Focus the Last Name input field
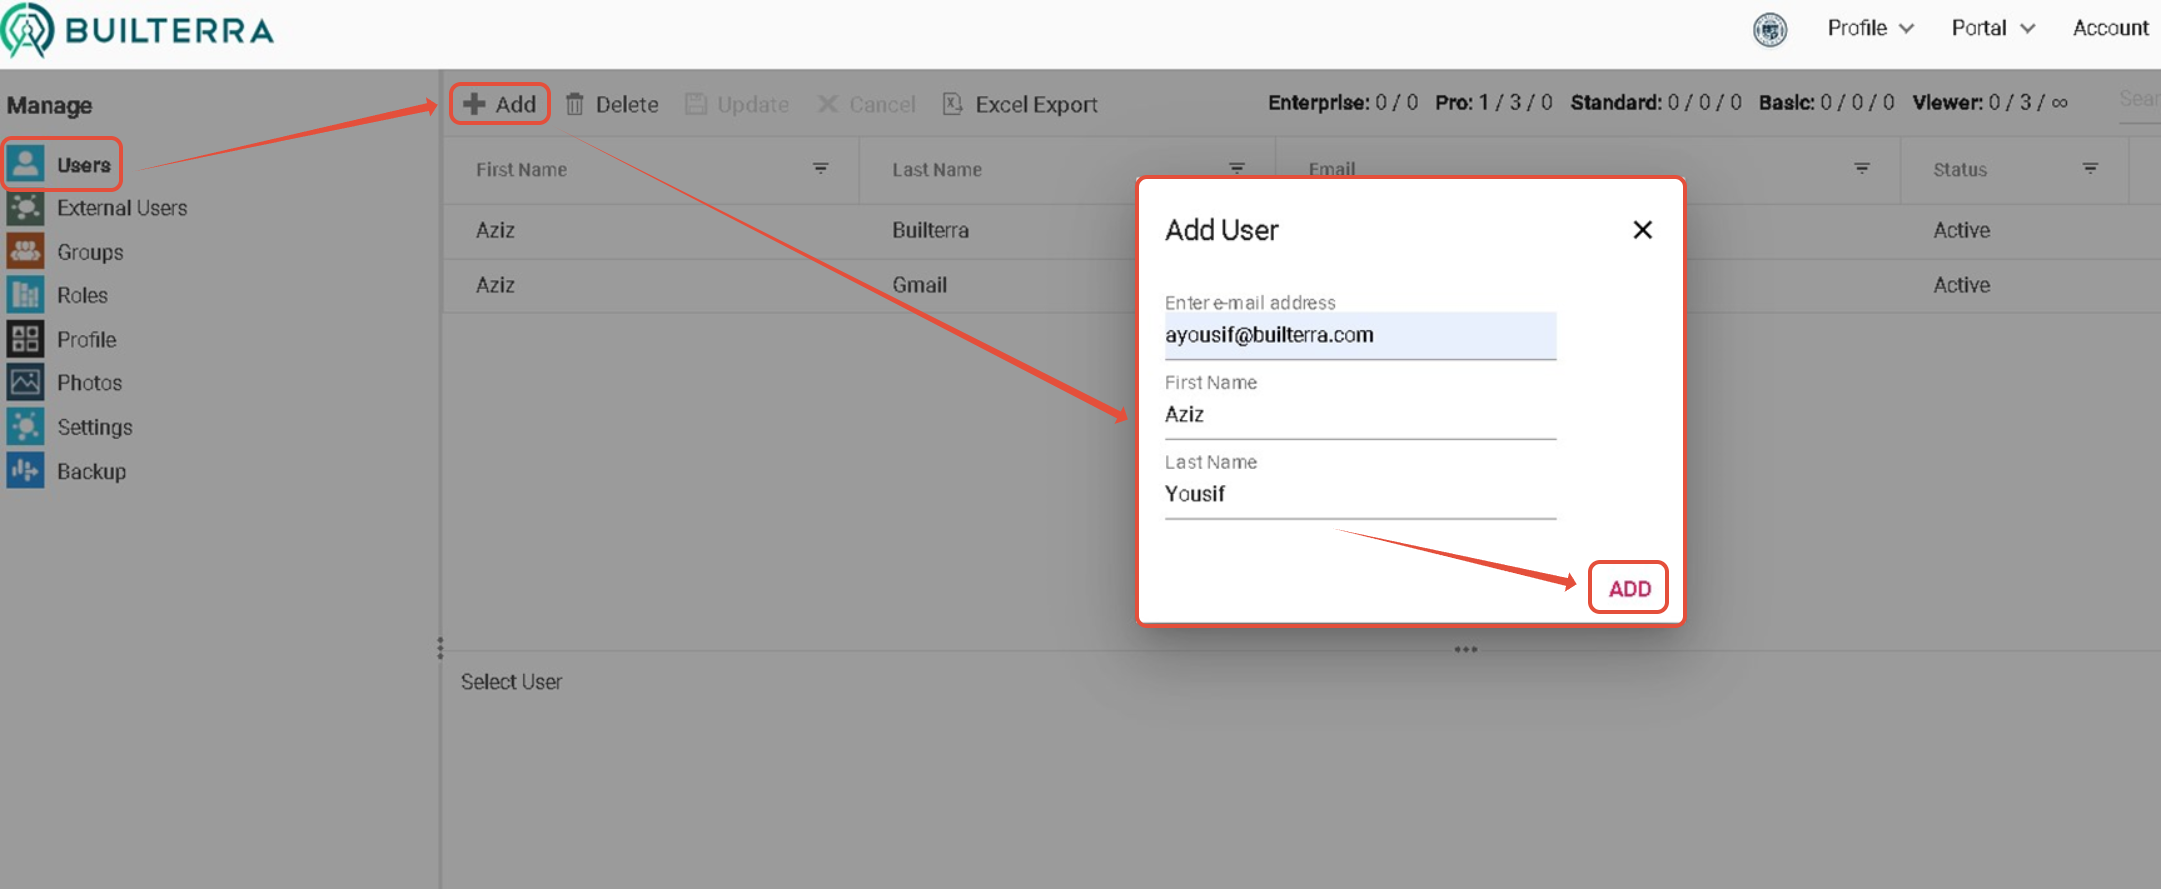 click(x=1360, y=494)
